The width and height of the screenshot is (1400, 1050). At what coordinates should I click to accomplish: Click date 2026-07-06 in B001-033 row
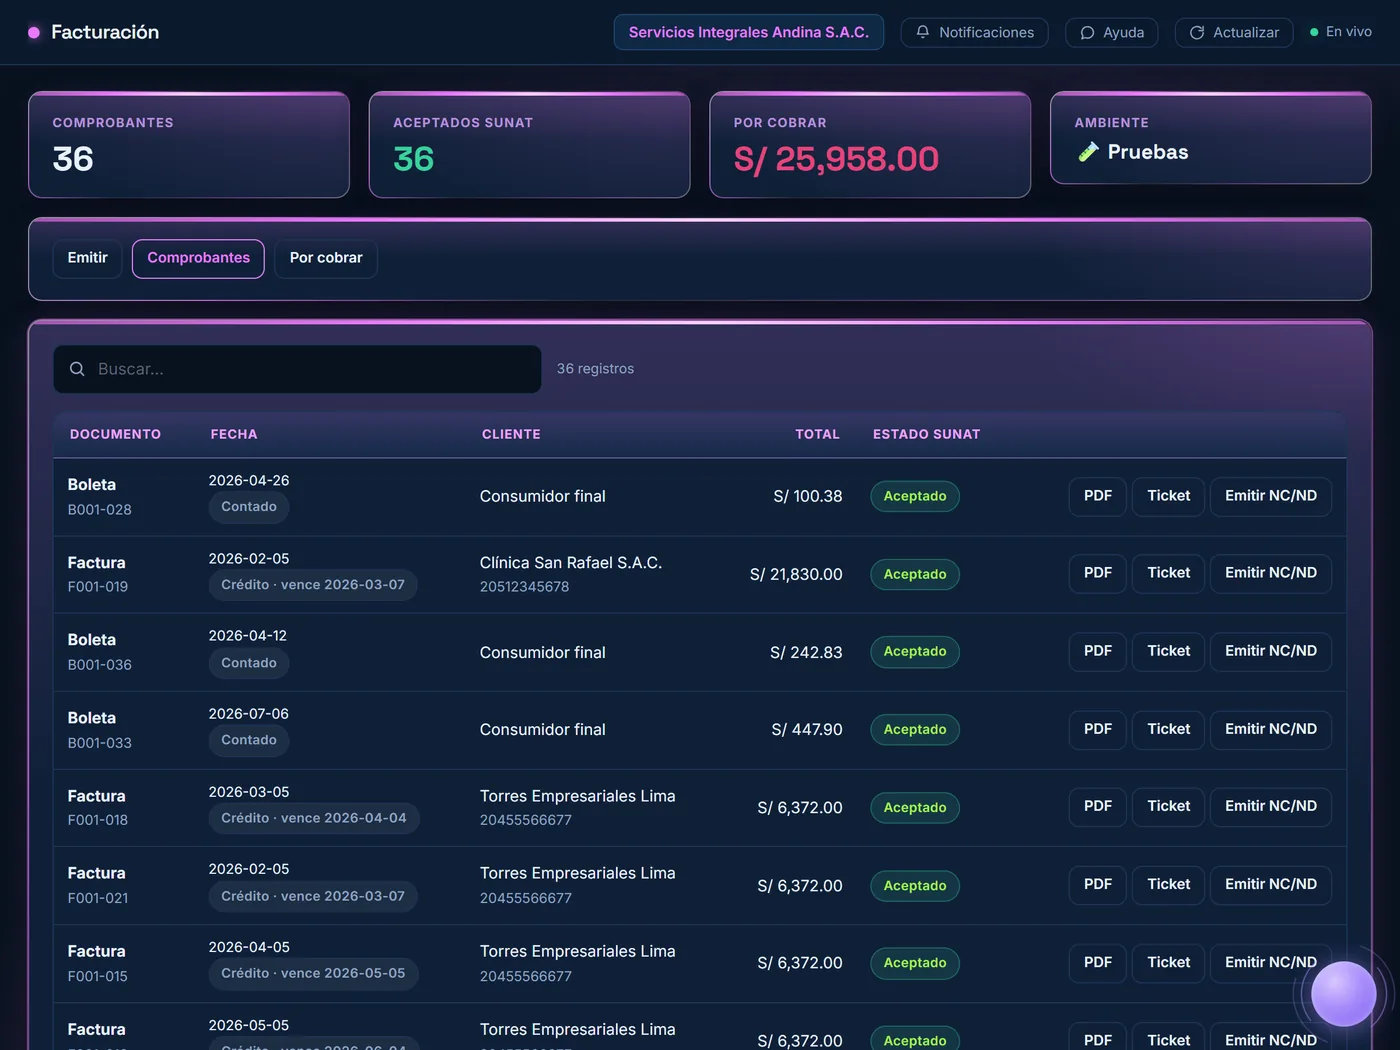click(x=249, y=714)
